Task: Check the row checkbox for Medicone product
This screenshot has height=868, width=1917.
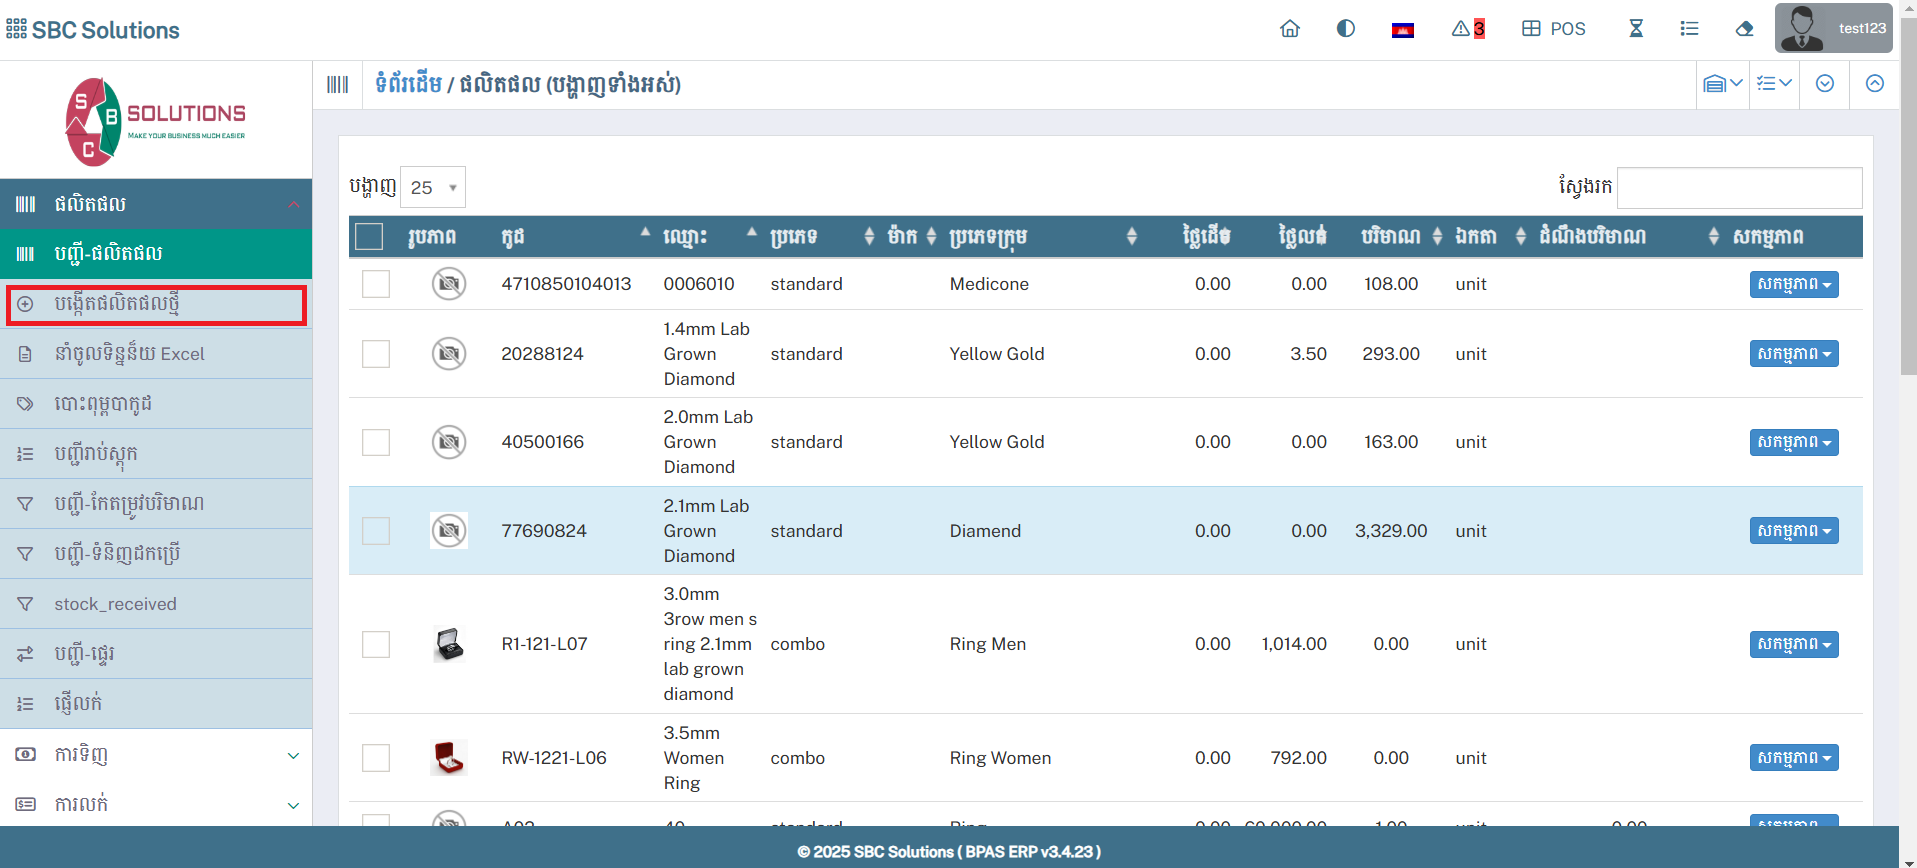Action: [376, 284]
